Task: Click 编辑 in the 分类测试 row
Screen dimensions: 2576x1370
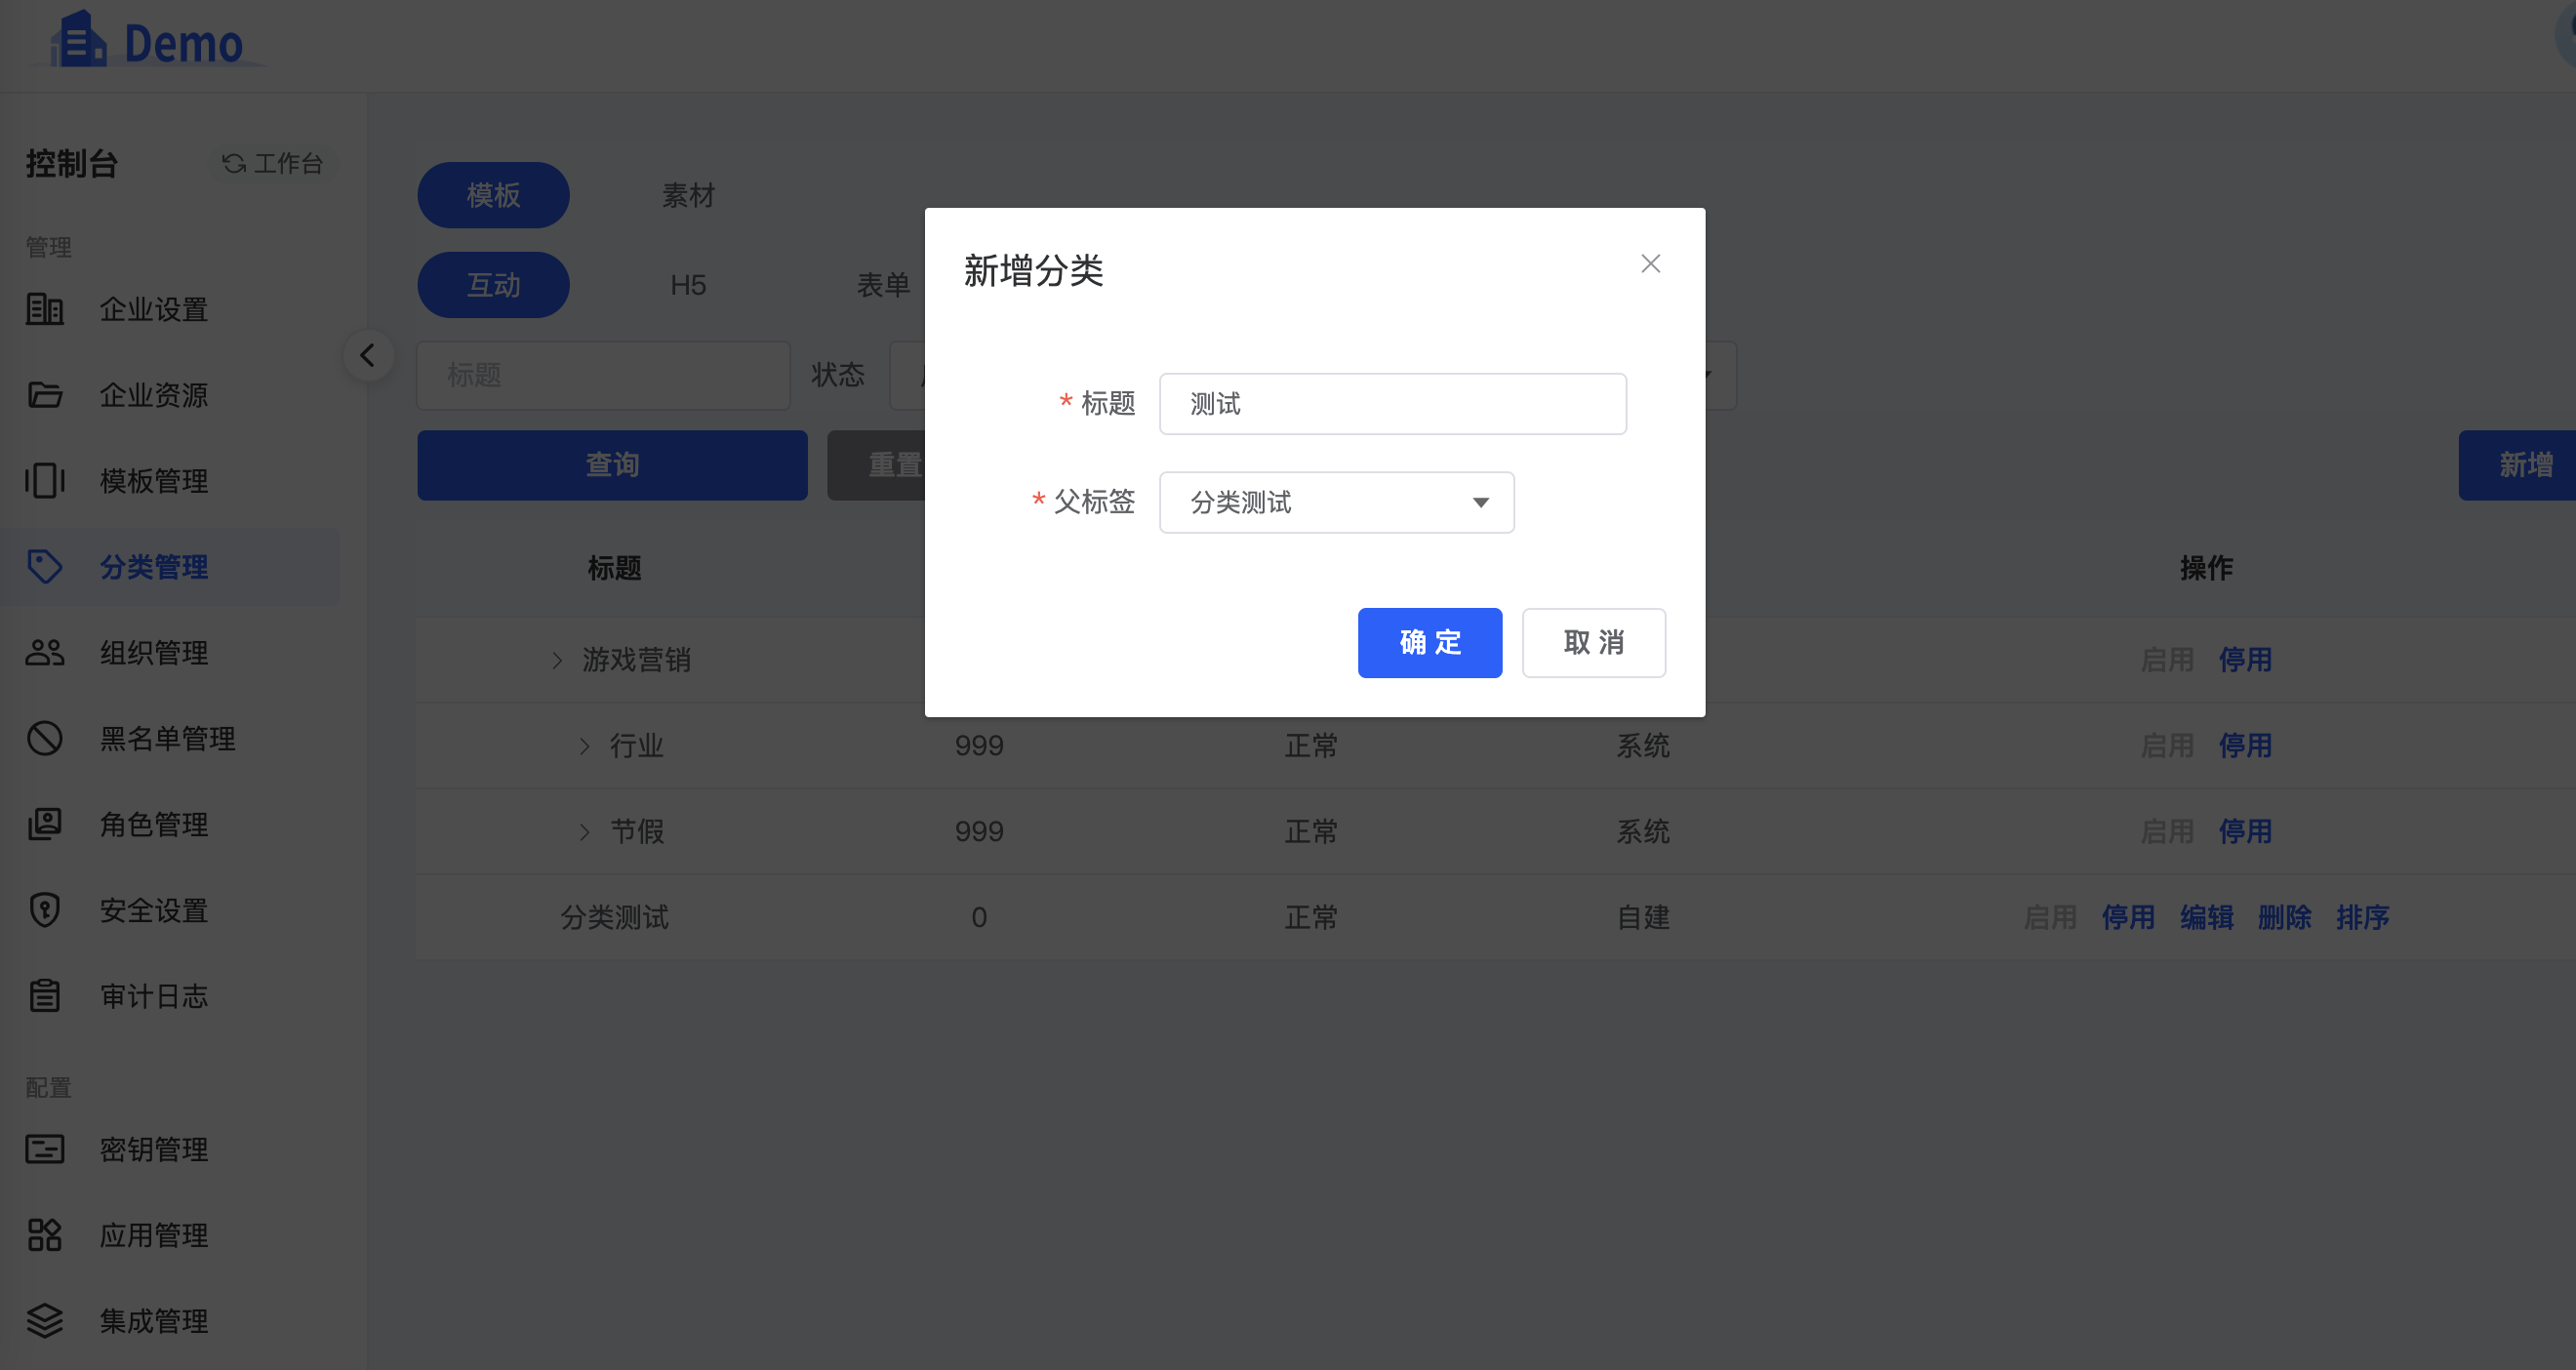Action: pos(2206,917)
